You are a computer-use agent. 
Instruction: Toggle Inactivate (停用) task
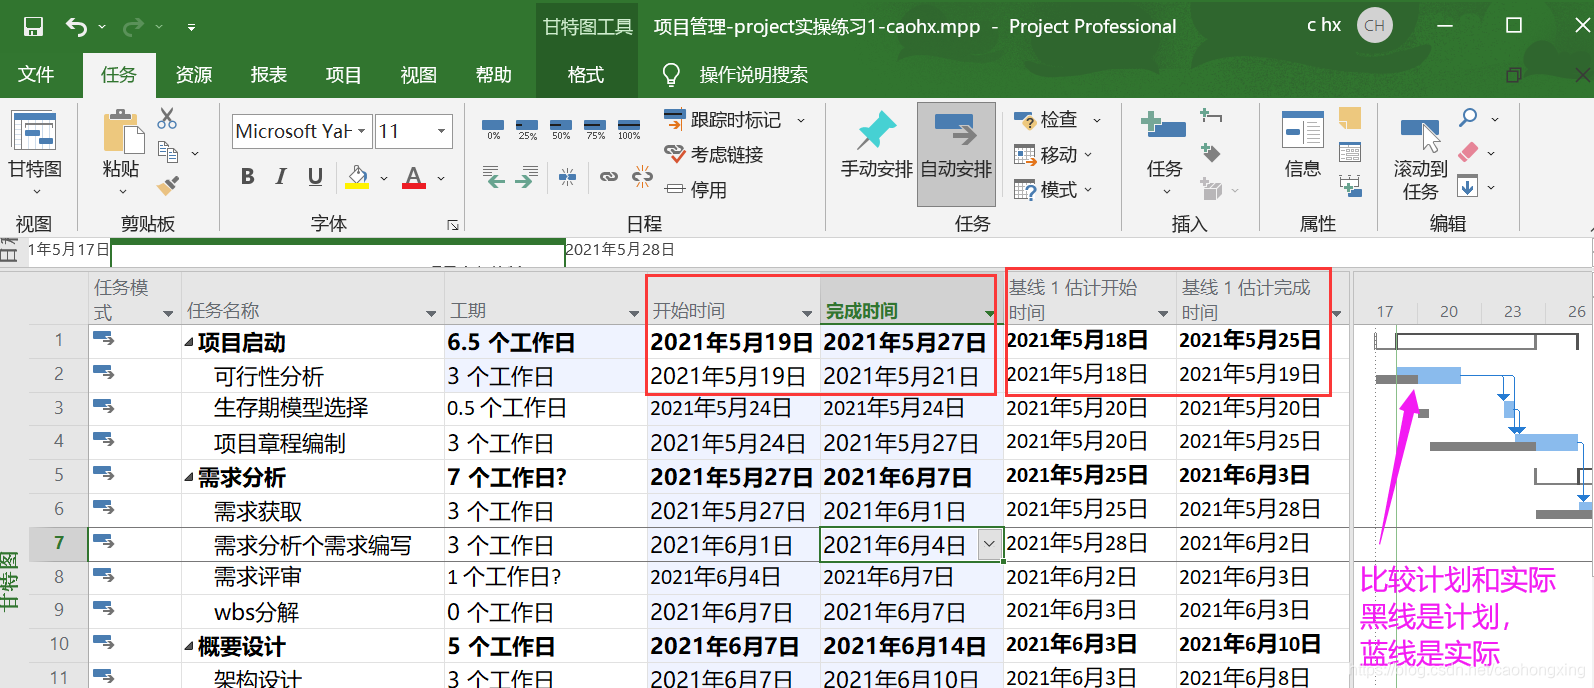[x=696, y=189]
